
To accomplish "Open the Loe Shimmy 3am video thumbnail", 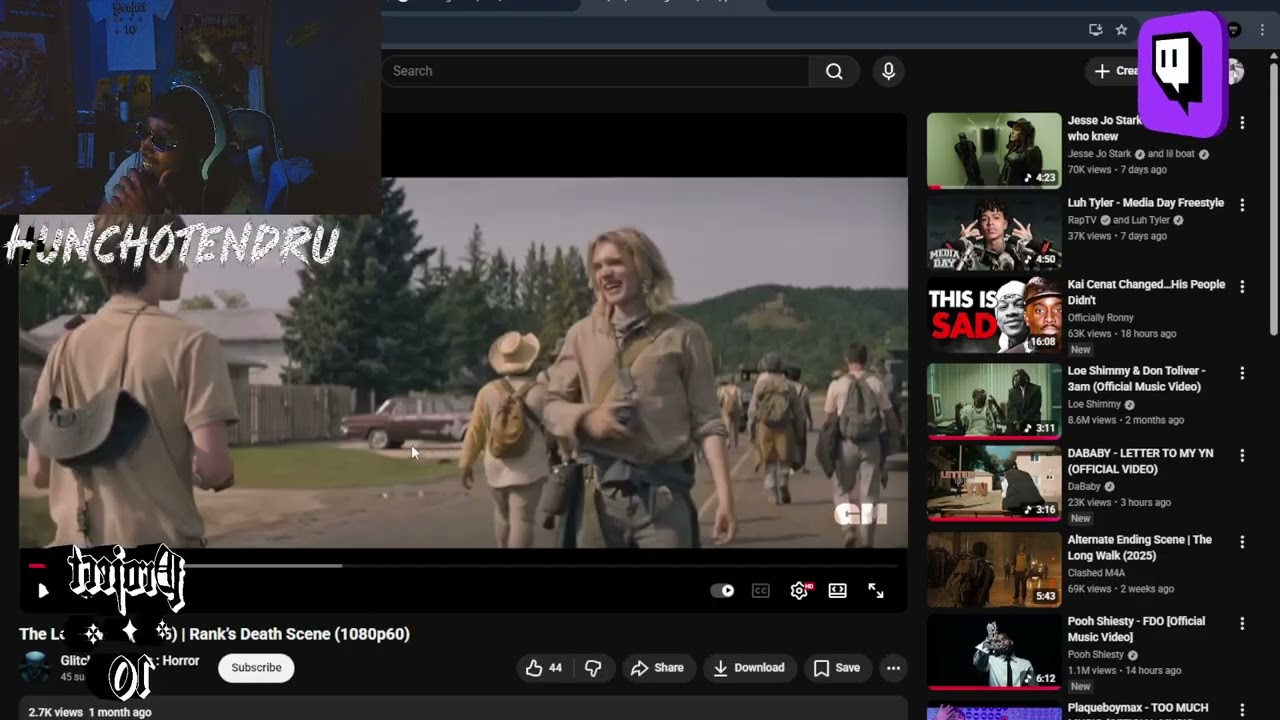I will [x=994, y=401].
